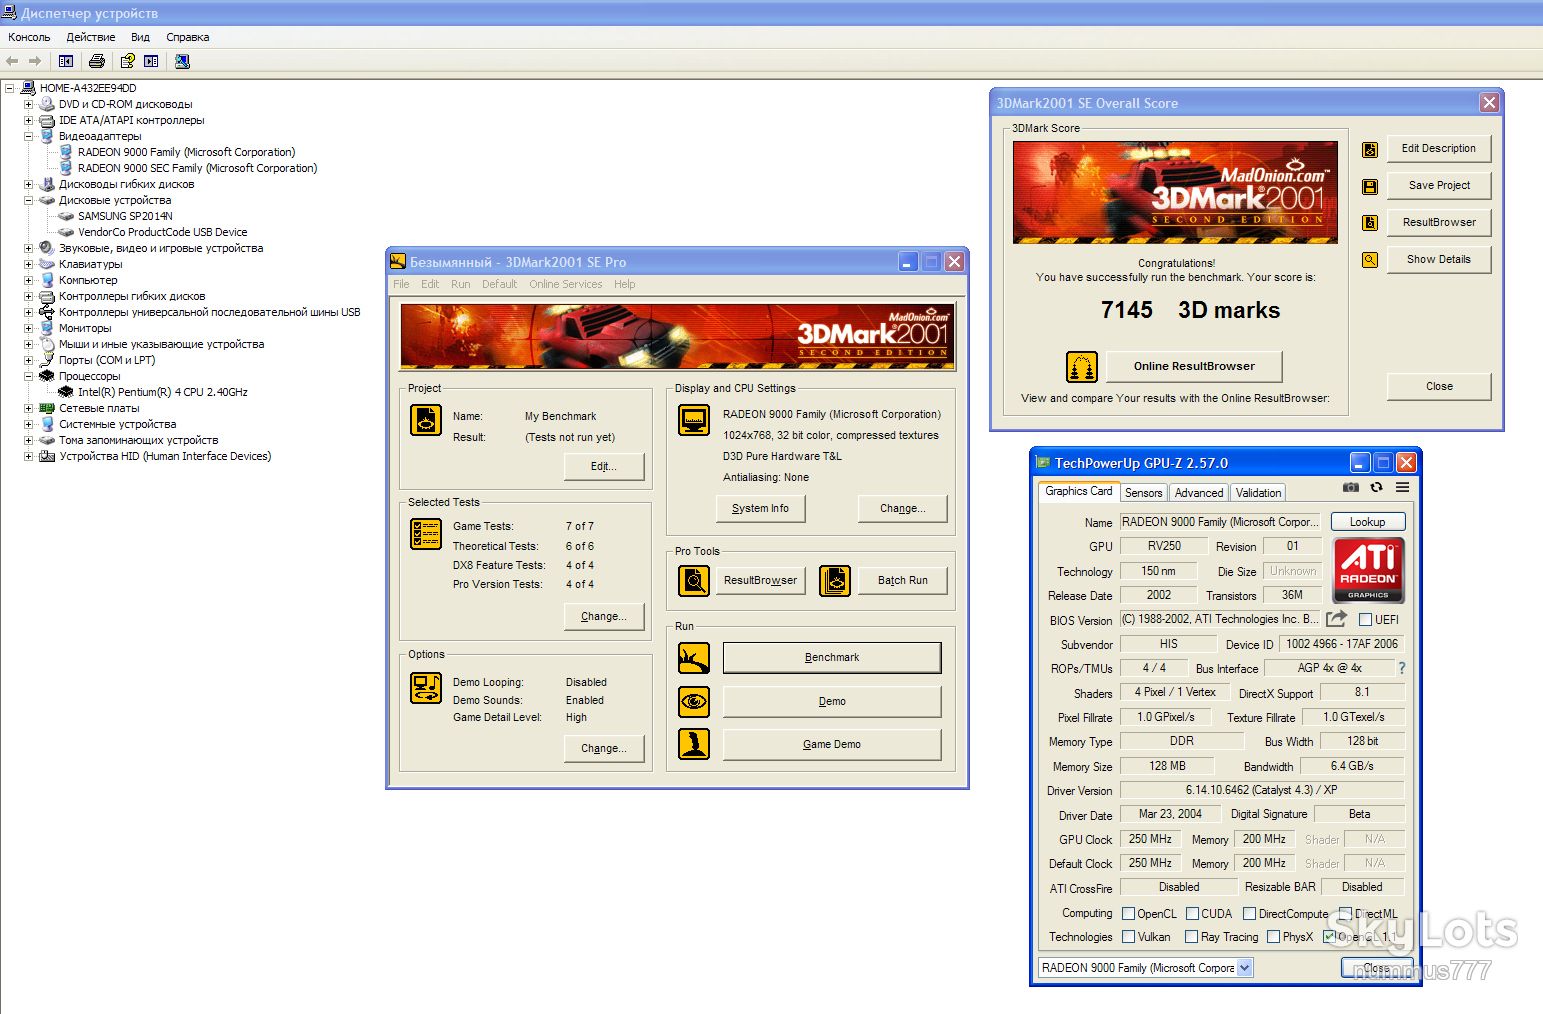The image size is (1543, 1014).
Task: Click the Edit Description icon in score window
Action: click(1370, 150)
